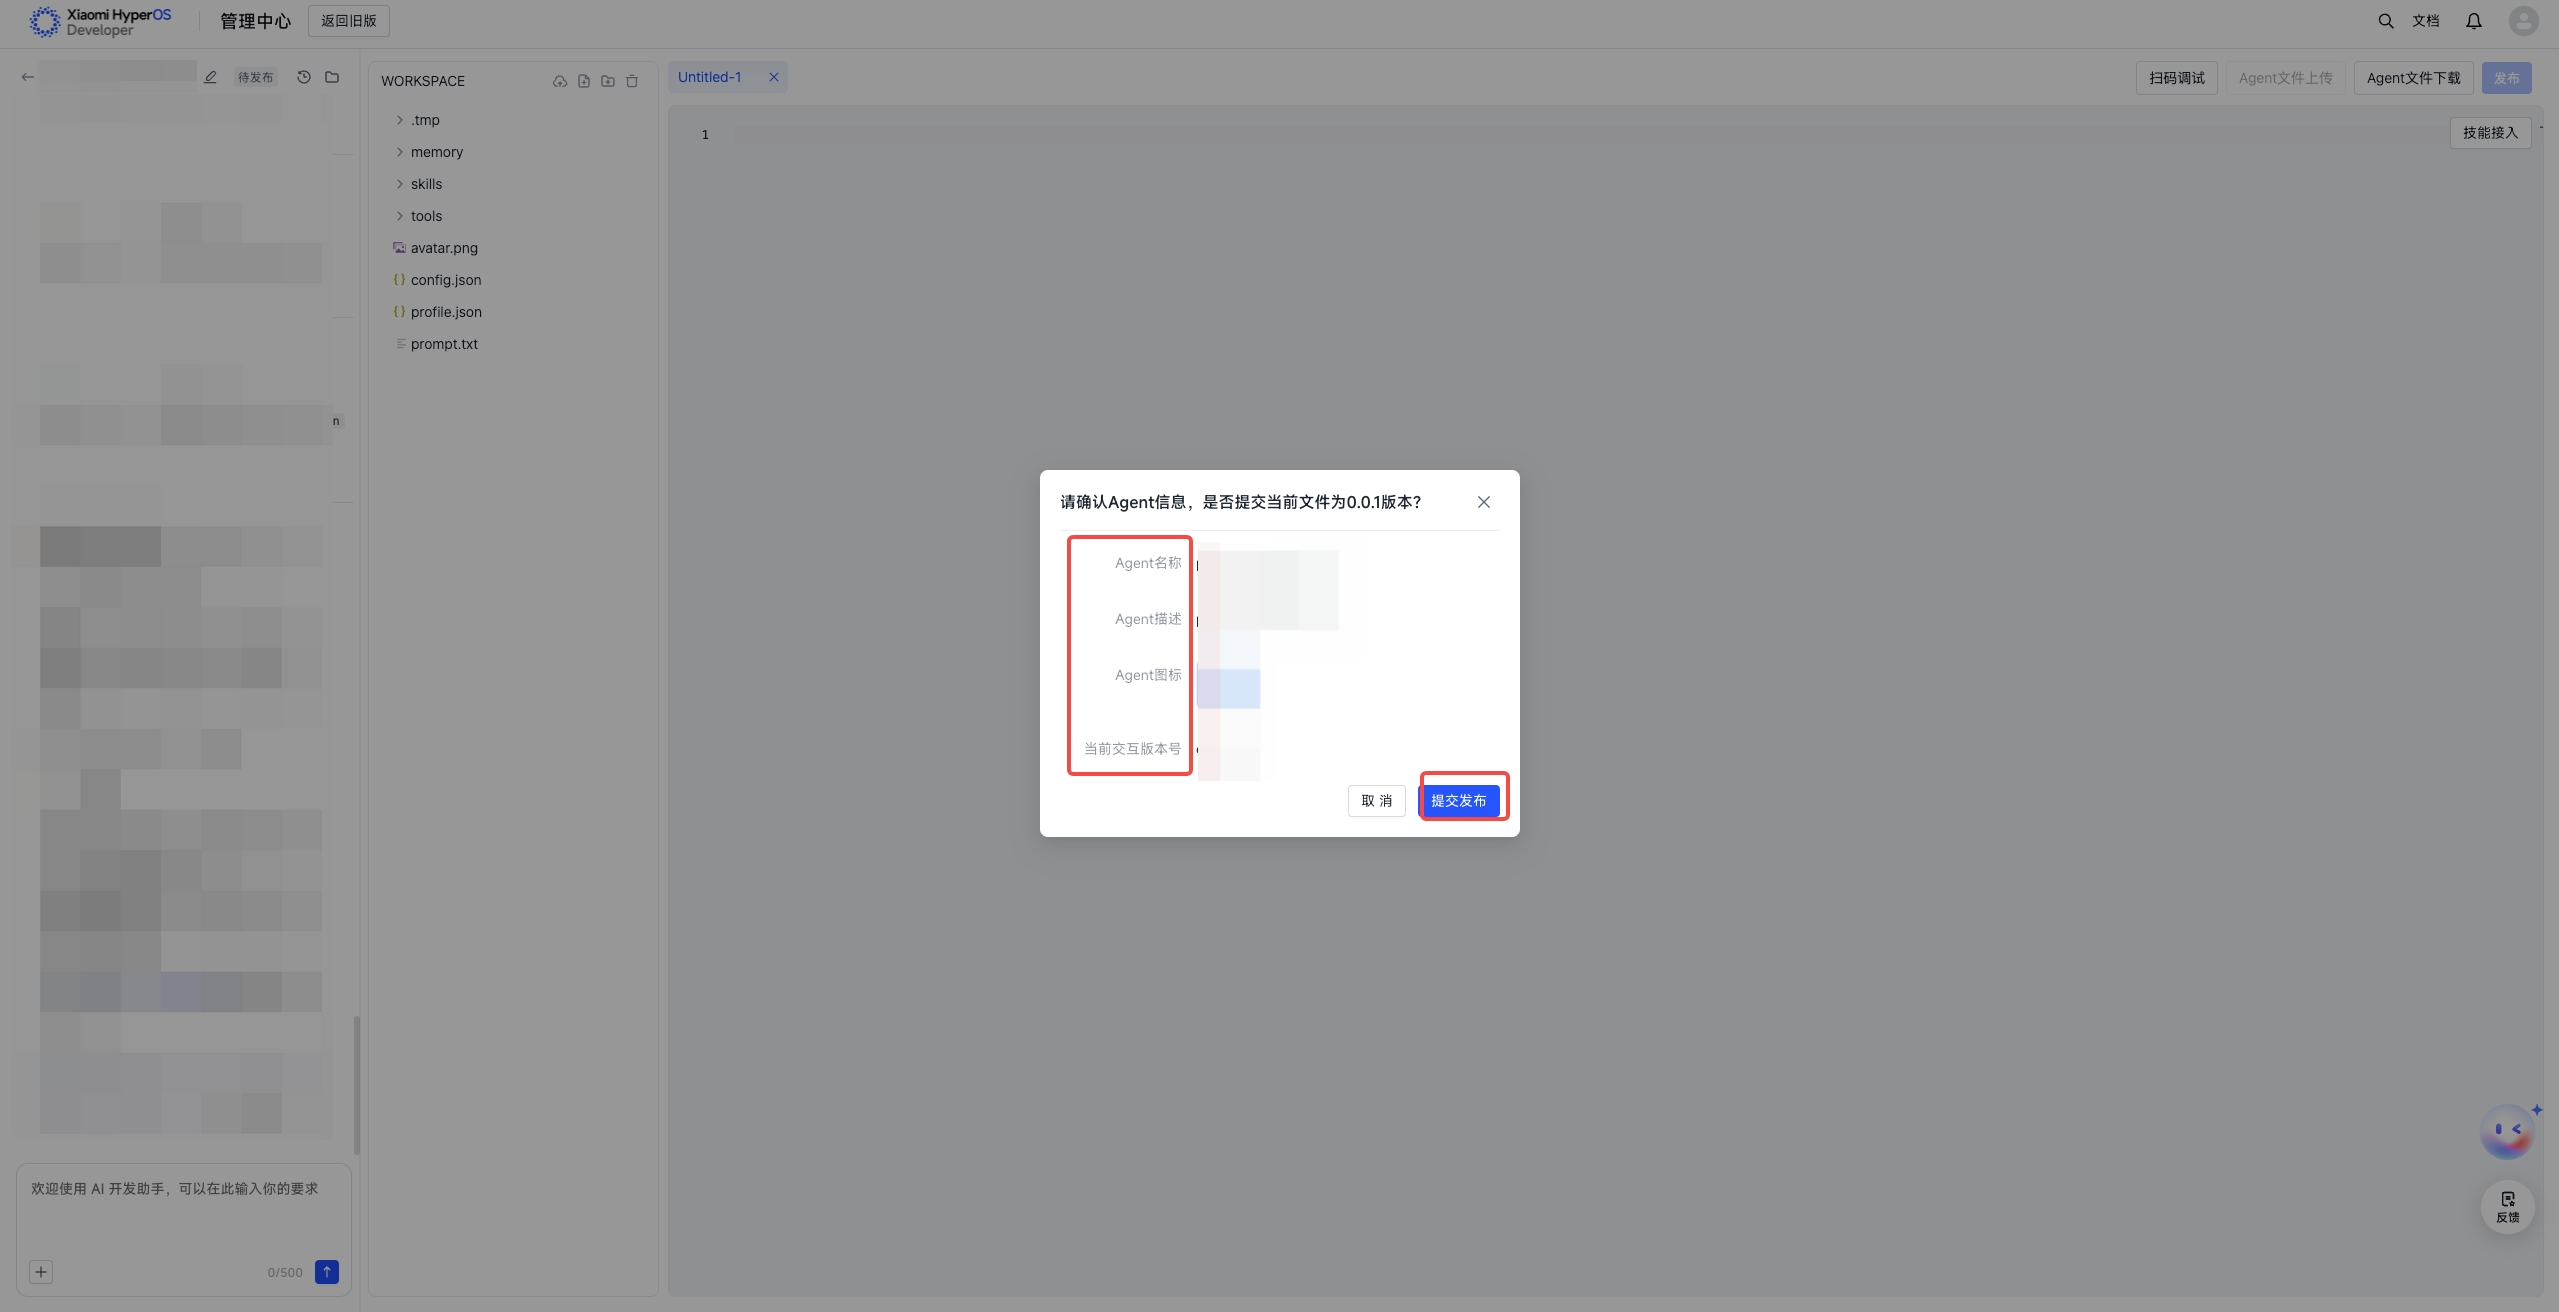Screen dimensions: 2559x1312
Task: Expand the skills folder
Action: click(426, 184)
